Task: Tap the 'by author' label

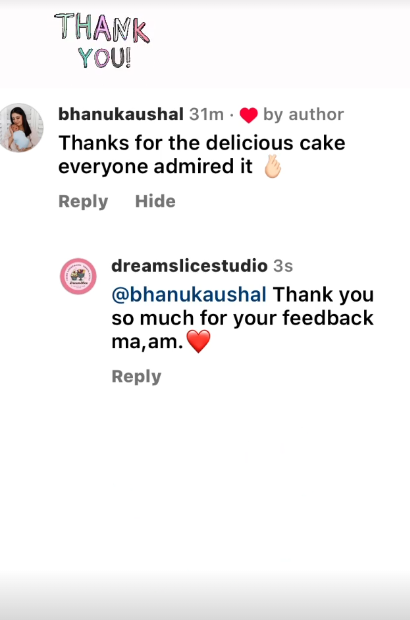Action: [304, 115]
